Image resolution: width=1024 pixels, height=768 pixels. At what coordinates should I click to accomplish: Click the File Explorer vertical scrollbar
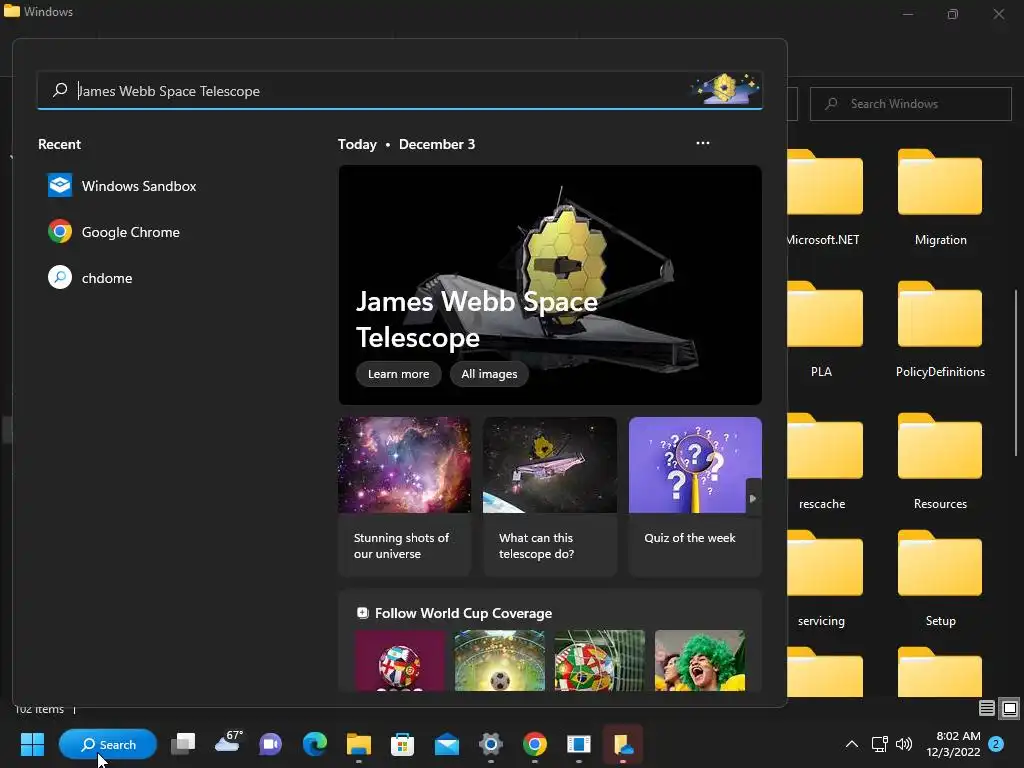pos(1016,374)
